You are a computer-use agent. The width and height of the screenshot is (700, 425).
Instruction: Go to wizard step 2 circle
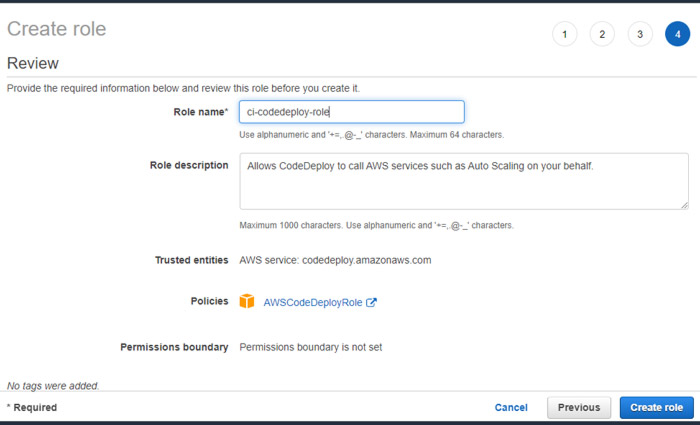(x=602, y=34)
